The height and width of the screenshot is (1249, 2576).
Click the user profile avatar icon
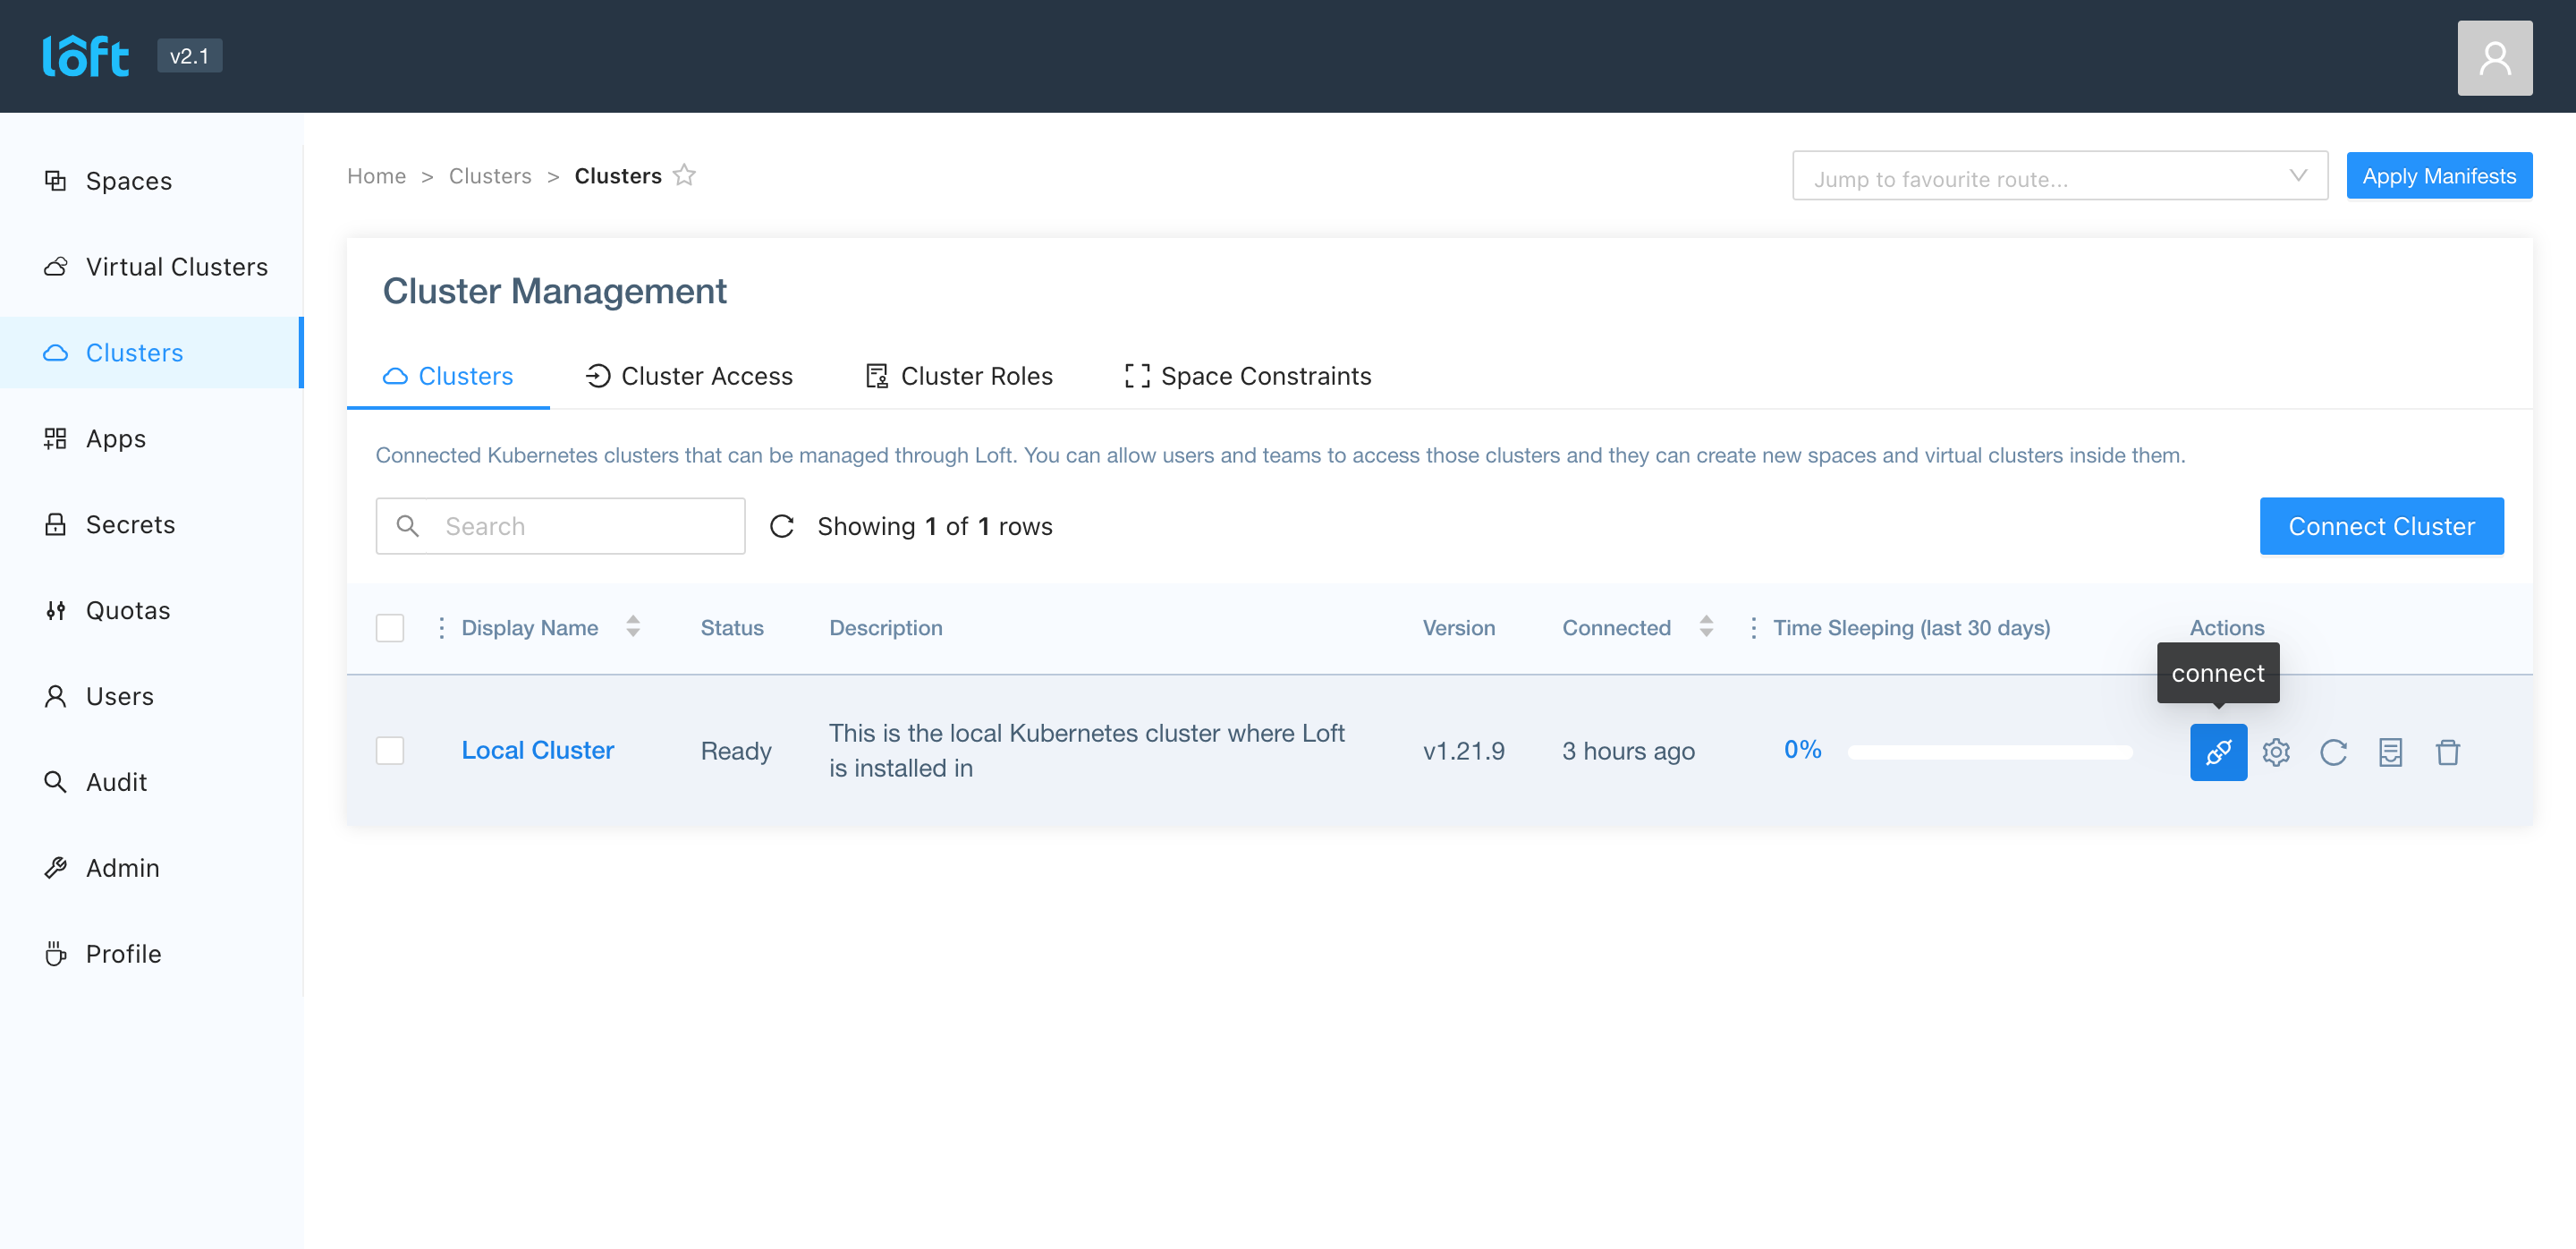pos(2494,57)
